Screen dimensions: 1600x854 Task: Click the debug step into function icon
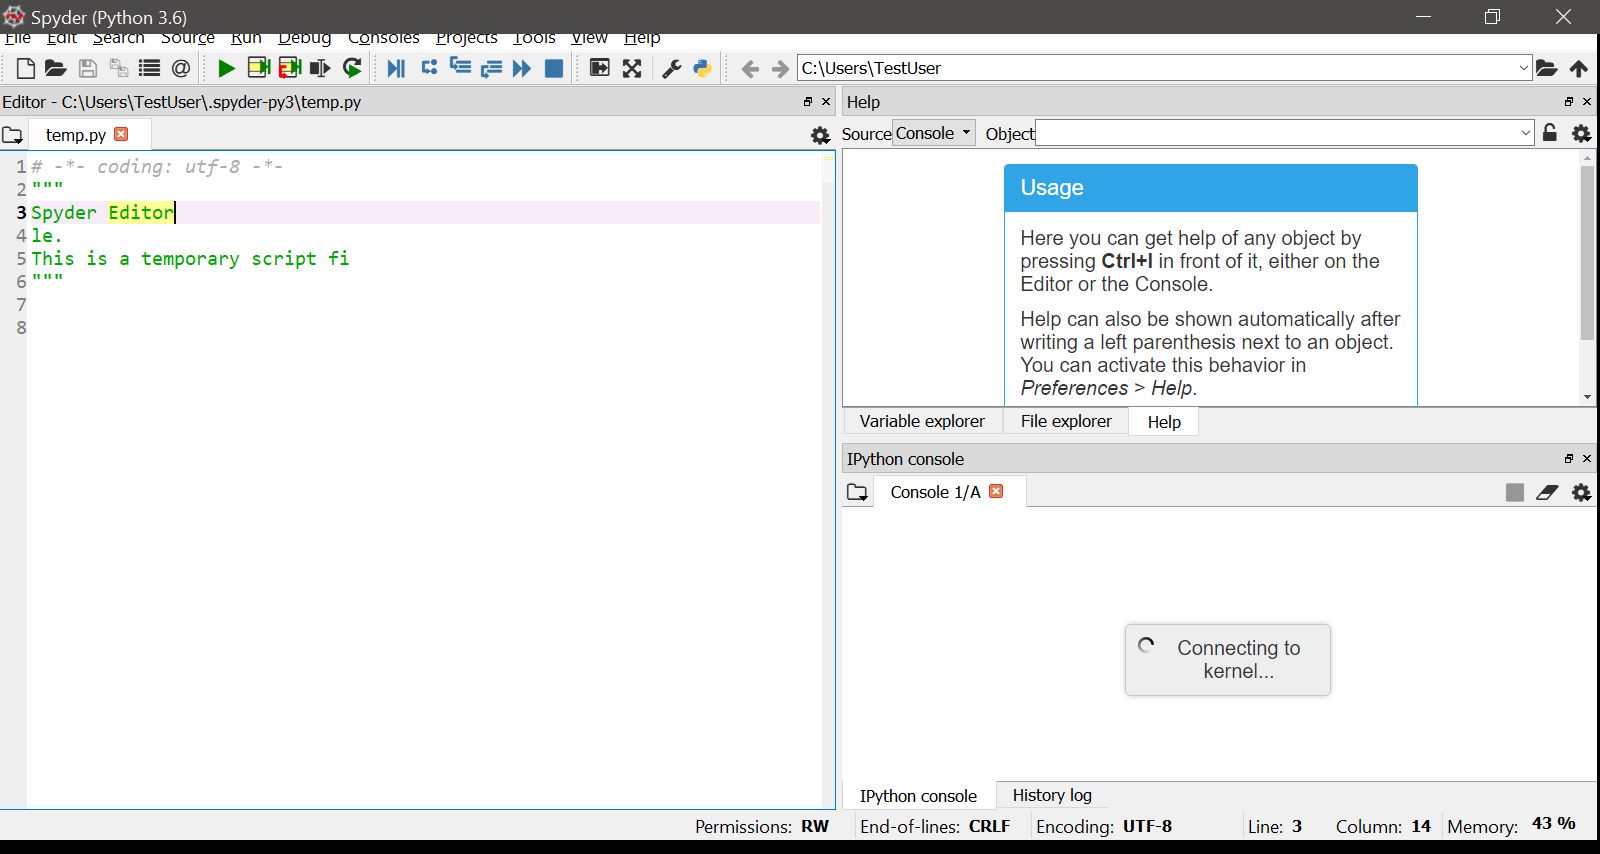point(460,67)
